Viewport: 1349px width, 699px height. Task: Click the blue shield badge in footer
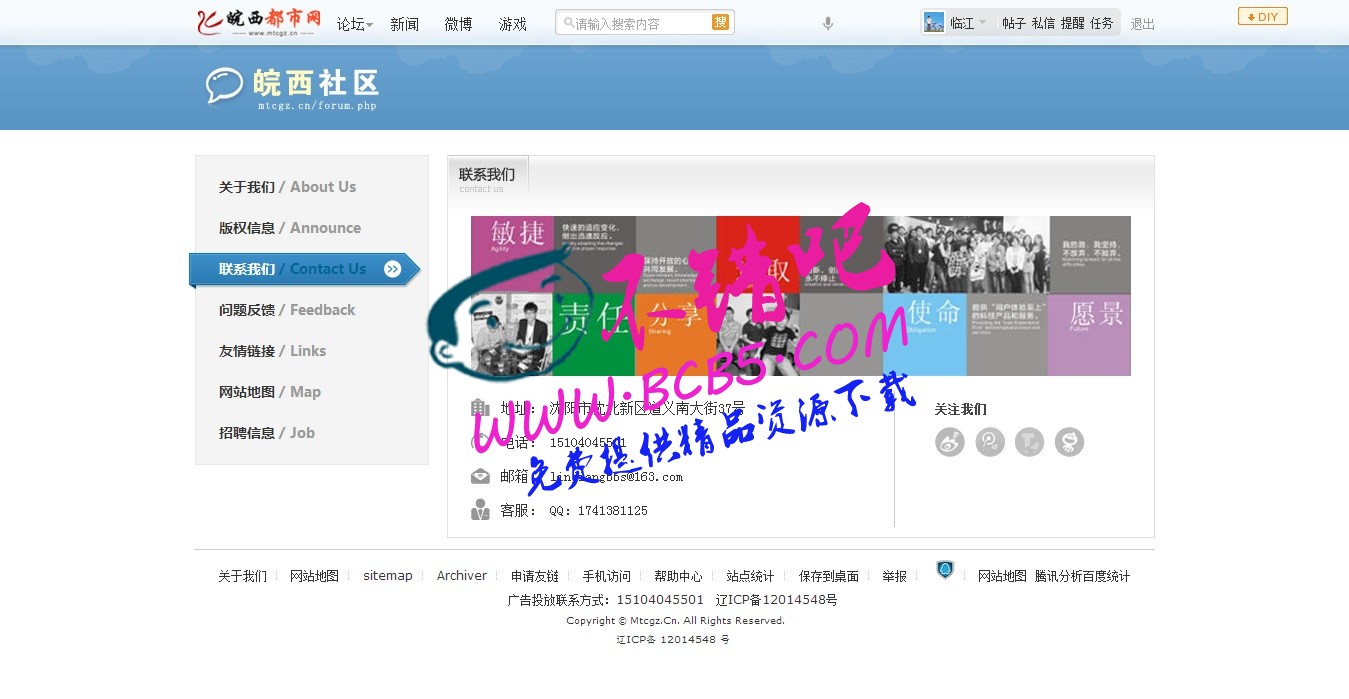point(945,570)
